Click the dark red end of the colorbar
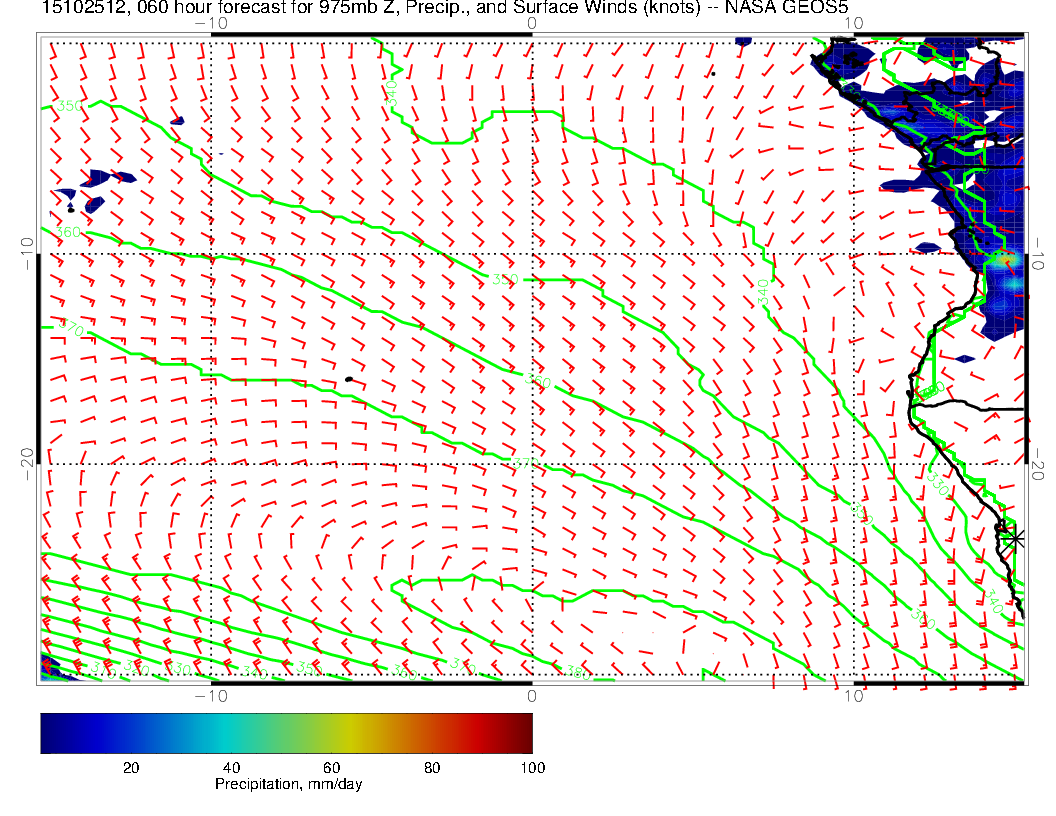Screen dimensions: 1056x816 tap(525, 732)
